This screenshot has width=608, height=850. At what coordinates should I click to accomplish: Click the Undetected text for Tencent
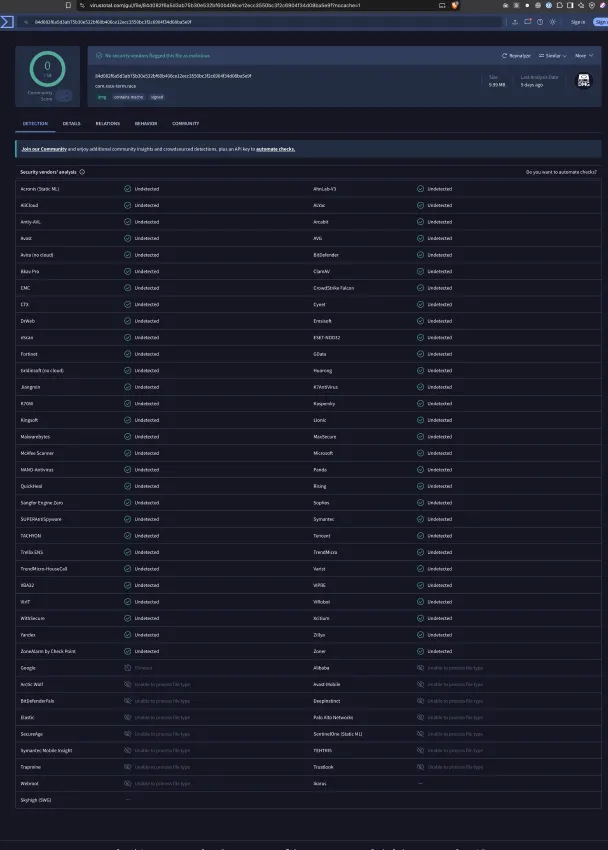(439, 536)
